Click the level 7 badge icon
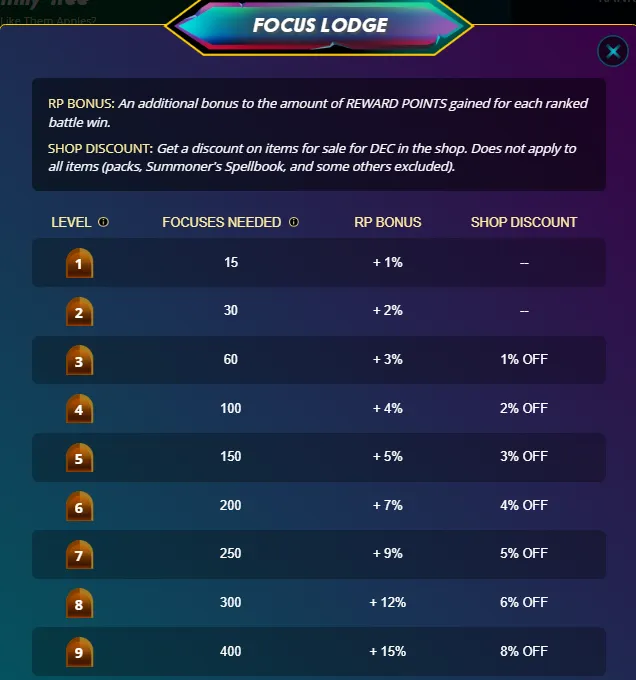Image resolution: width=636 pixels, height=680 pixels. 79,554
